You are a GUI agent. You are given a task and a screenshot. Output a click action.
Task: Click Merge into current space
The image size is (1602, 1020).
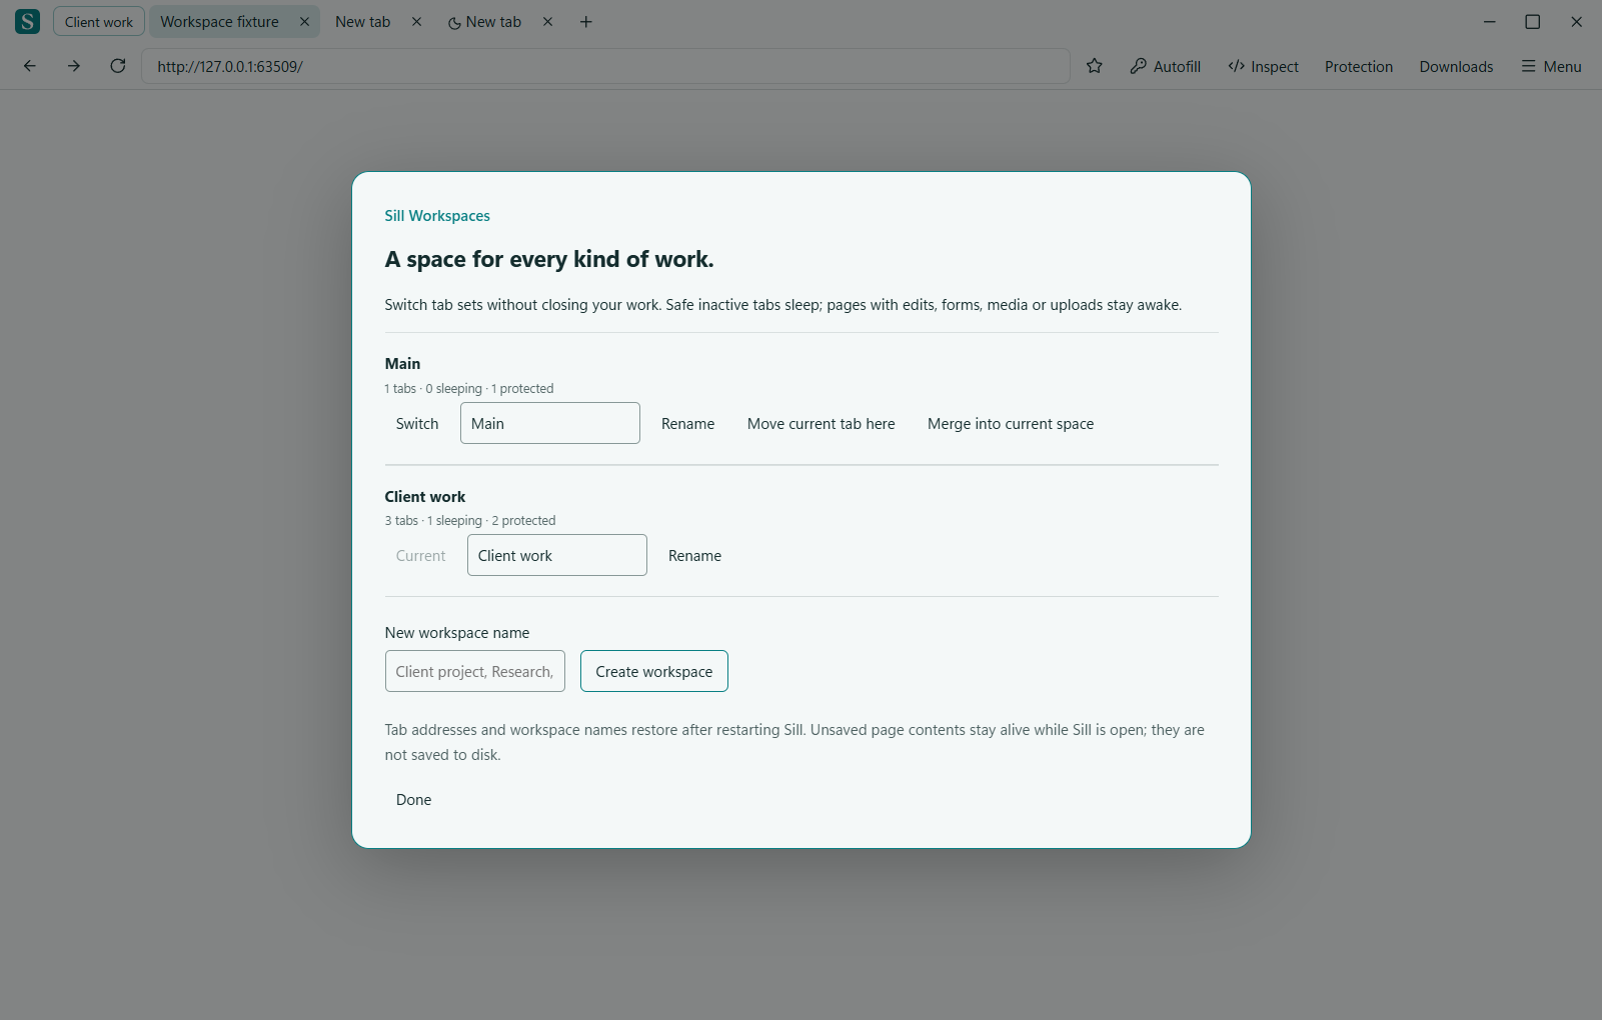coord(1011,424)
